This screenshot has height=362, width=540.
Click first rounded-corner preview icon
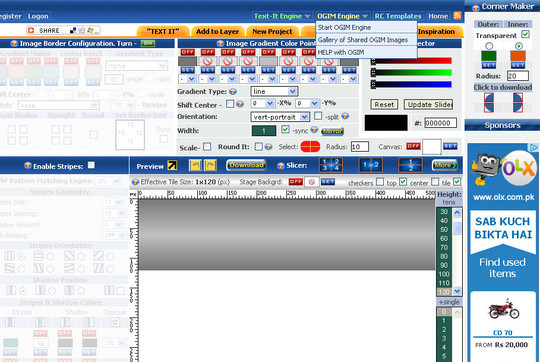click(x=195, y=165)
